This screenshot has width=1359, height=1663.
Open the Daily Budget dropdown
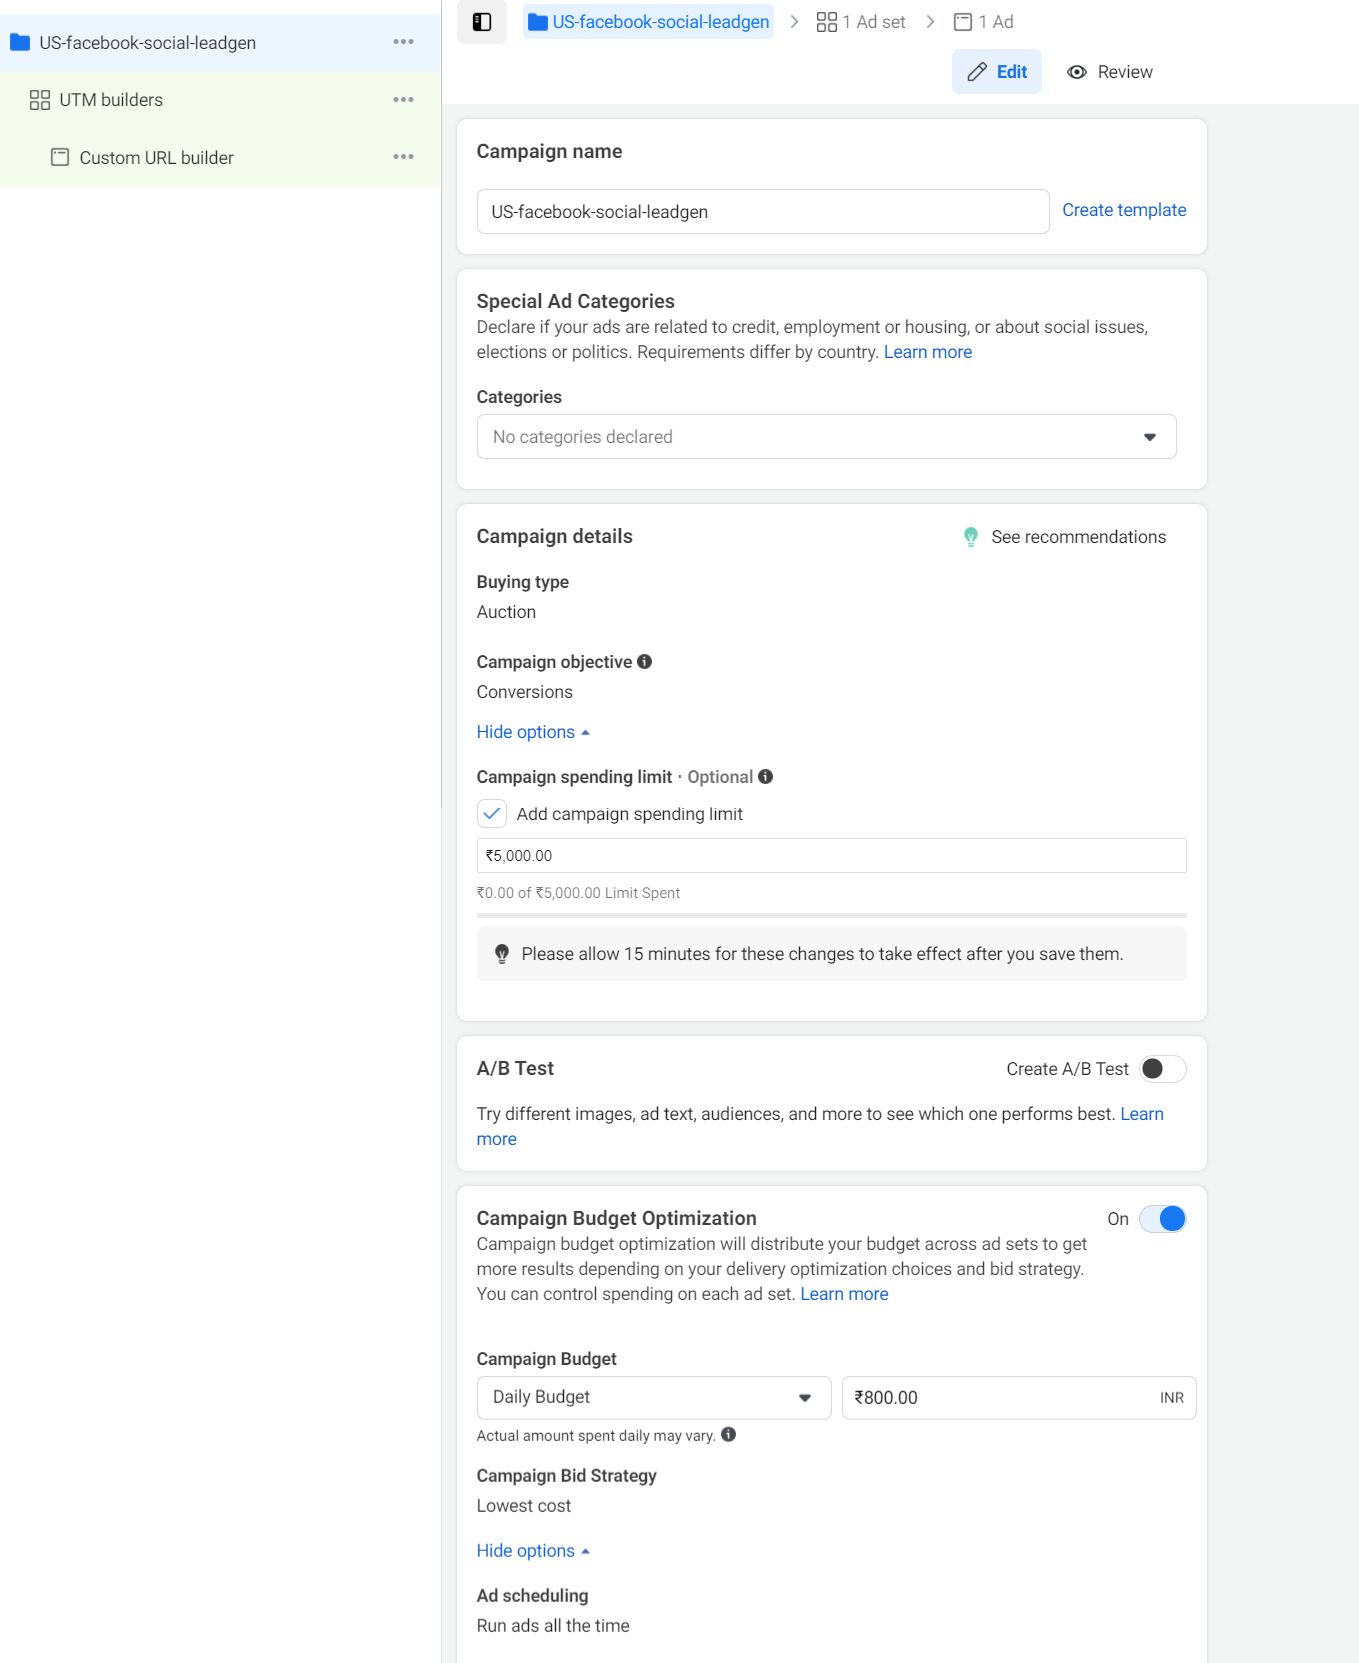[x=653, y=1398]
